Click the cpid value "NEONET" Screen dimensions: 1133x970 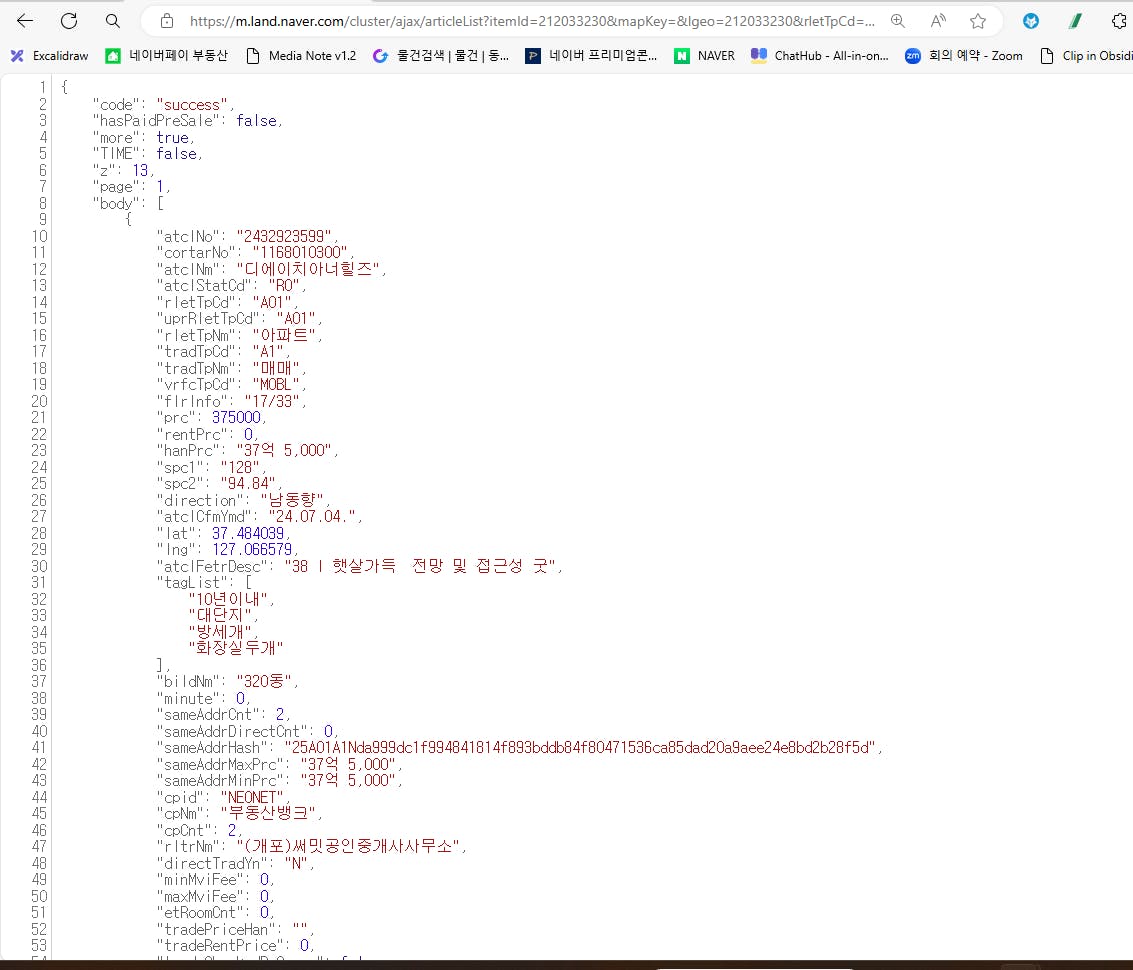point(252,797)
